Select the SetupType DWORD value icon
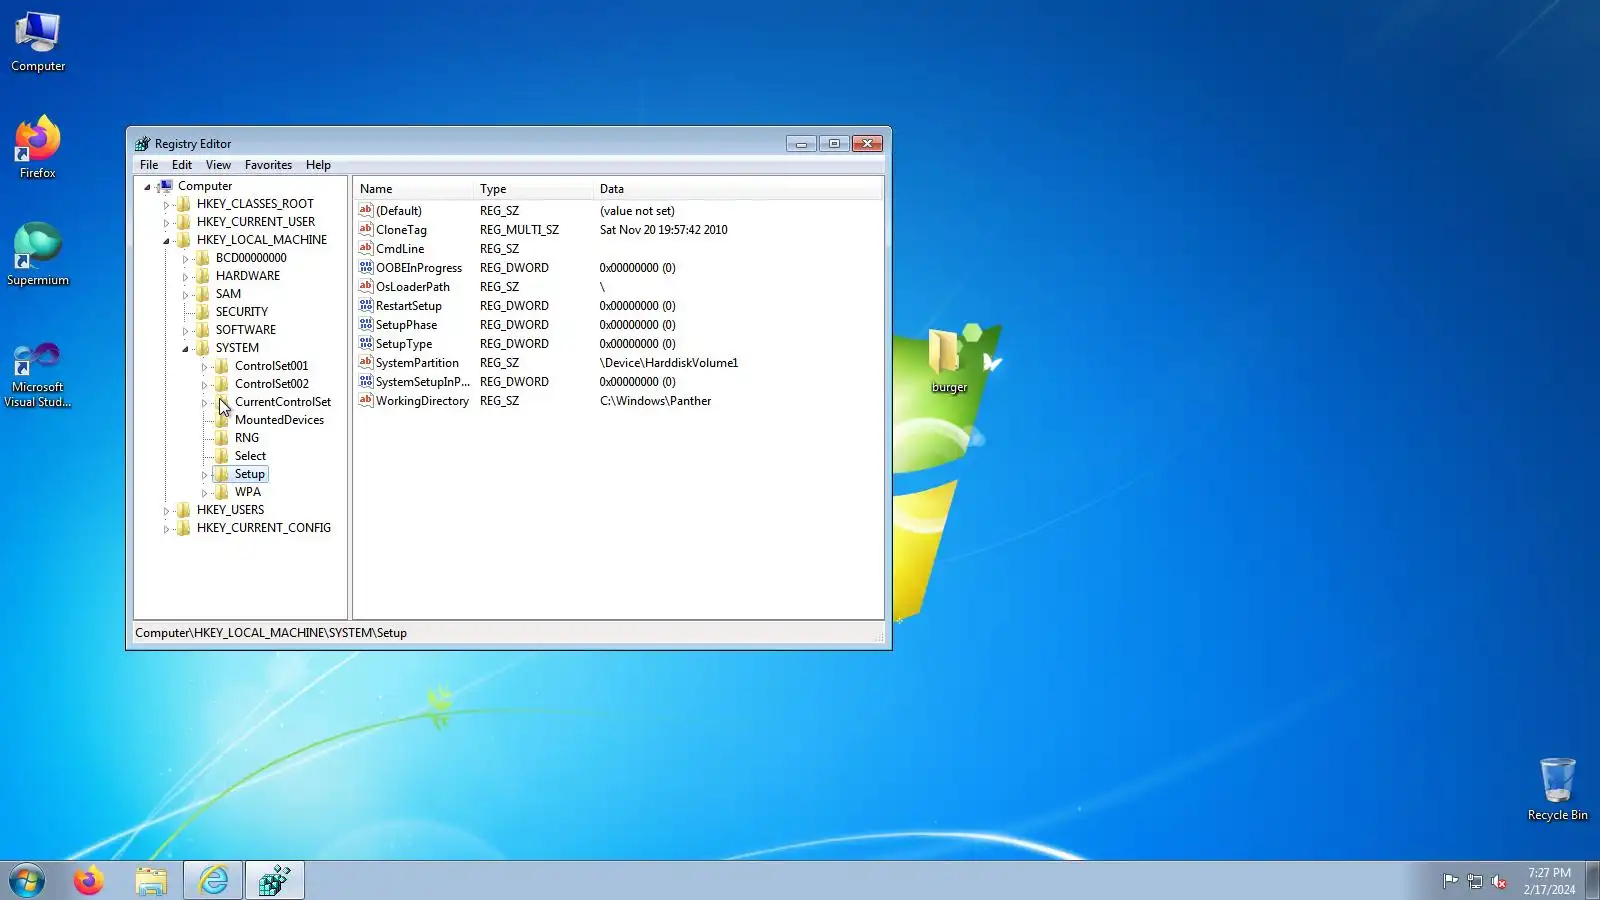1600x900 pixels. pos(366,343)
